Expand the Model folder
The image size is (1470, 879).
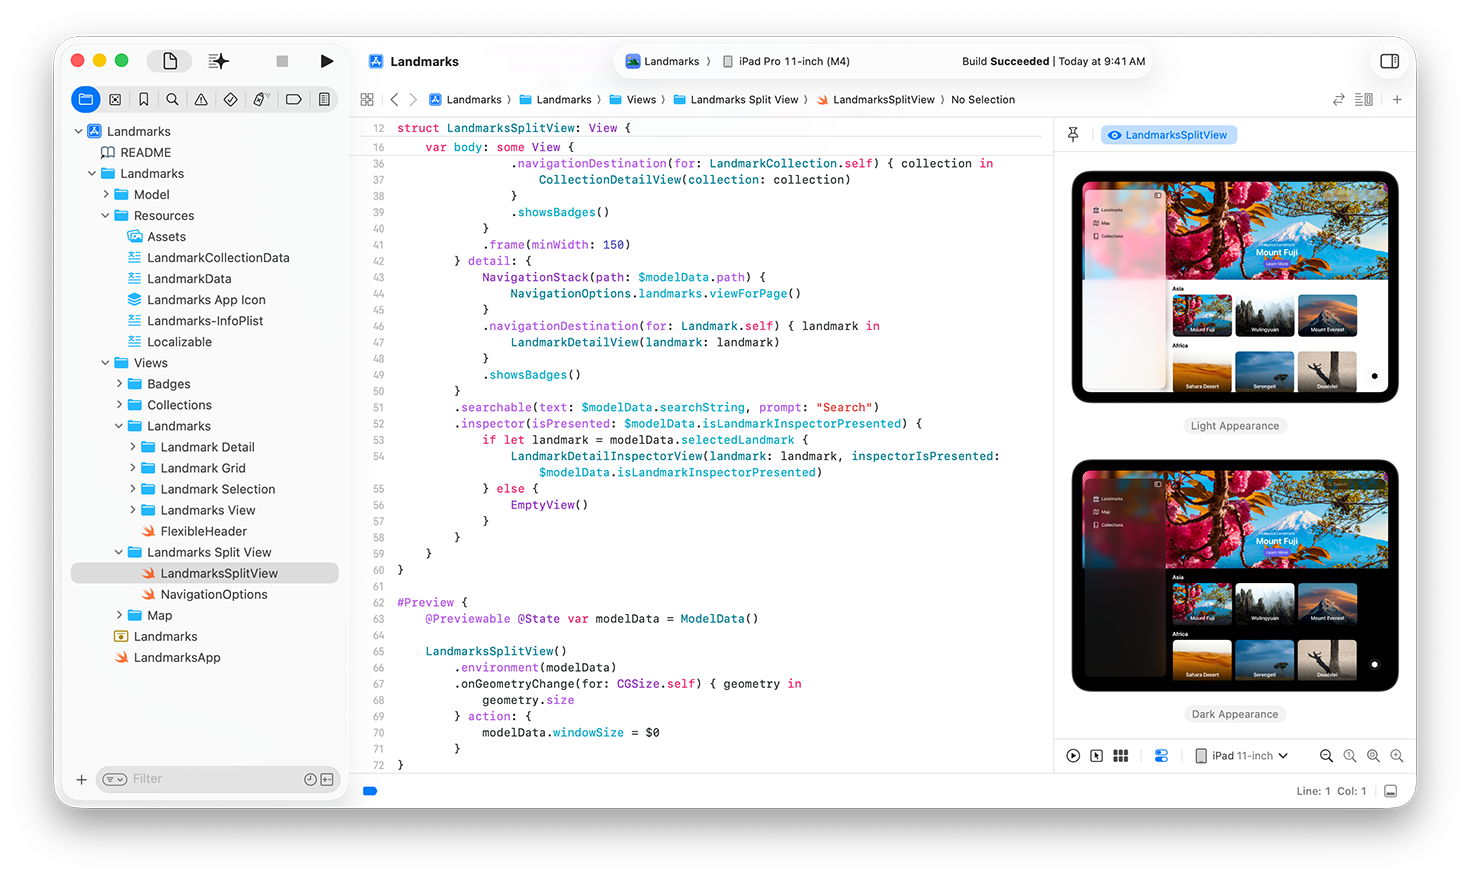[x=106, y=195]
